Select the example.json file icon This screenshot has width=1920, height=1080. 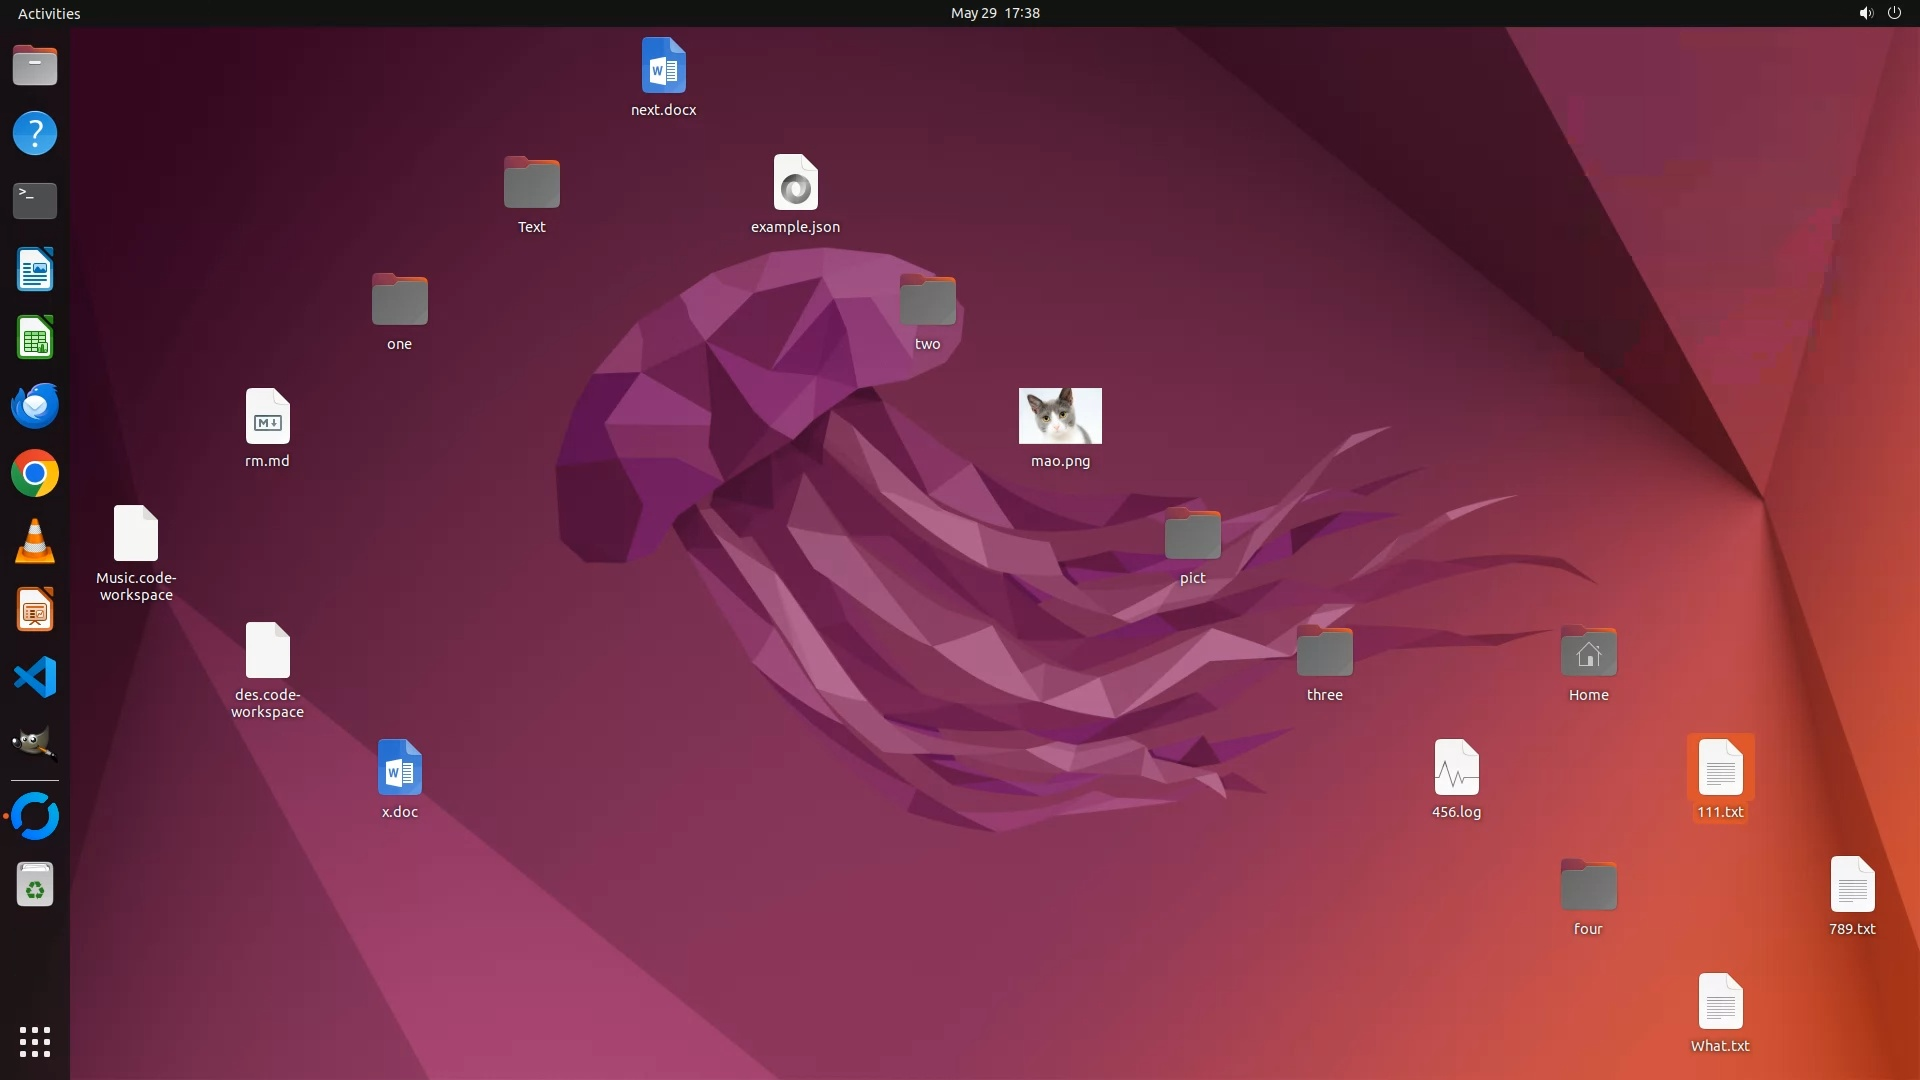(x=795, y=183)
